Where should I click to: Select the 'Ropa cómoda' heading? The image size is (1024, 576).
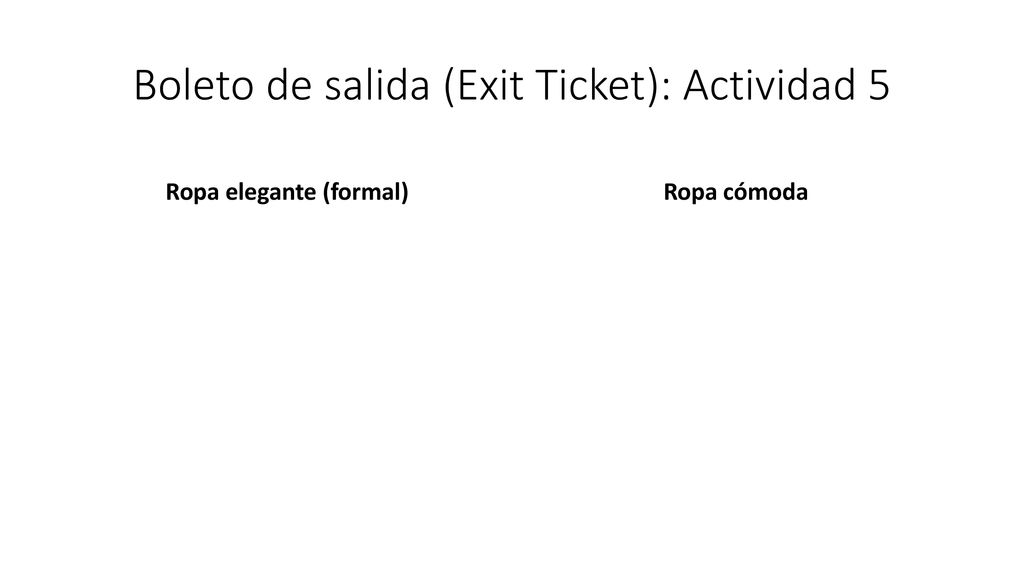coord(735,193)
